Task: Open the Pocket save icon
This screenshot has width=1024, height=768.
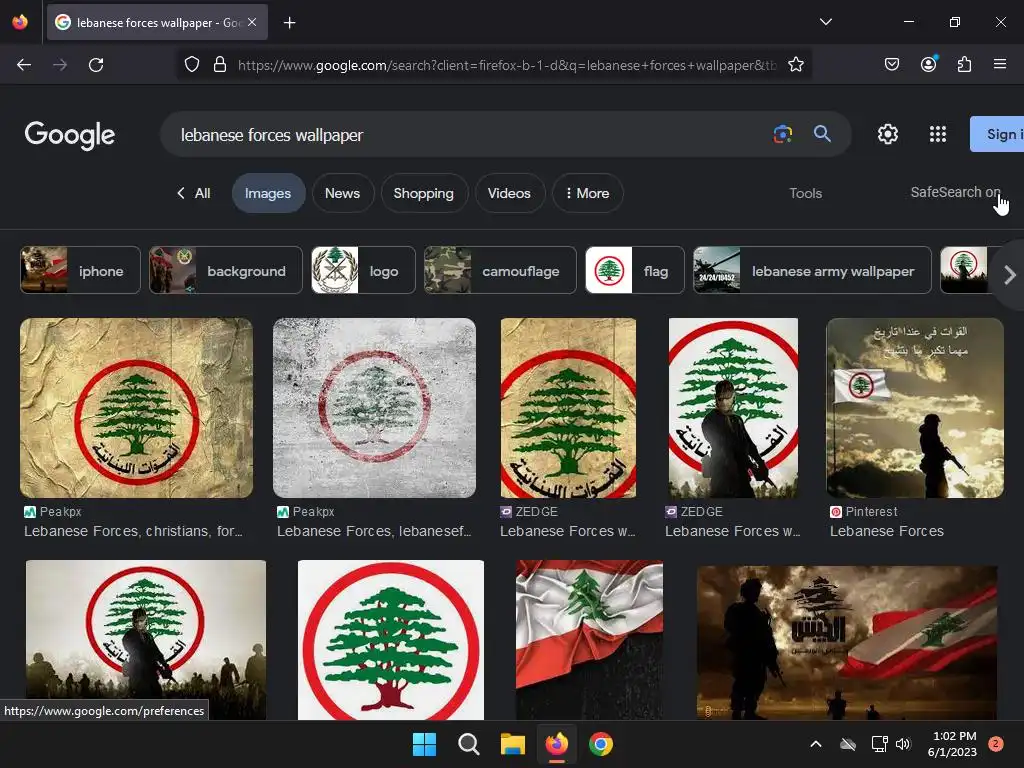Action: pyautogui.click(x=891, y=64)
